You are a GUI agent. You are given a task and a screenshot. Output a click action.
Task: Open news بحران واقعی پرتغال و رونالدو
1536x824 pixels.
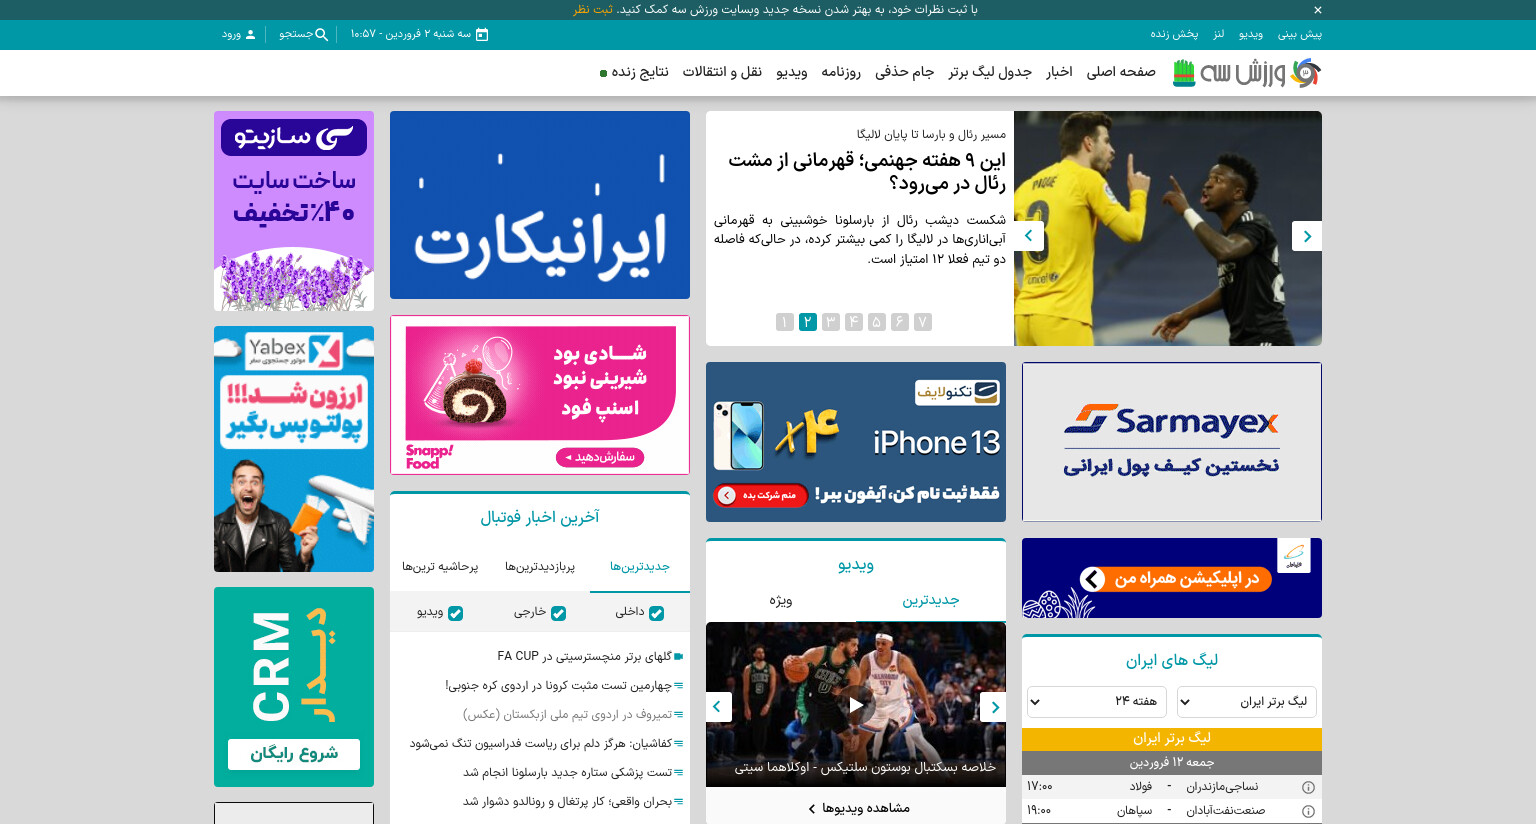567,802
